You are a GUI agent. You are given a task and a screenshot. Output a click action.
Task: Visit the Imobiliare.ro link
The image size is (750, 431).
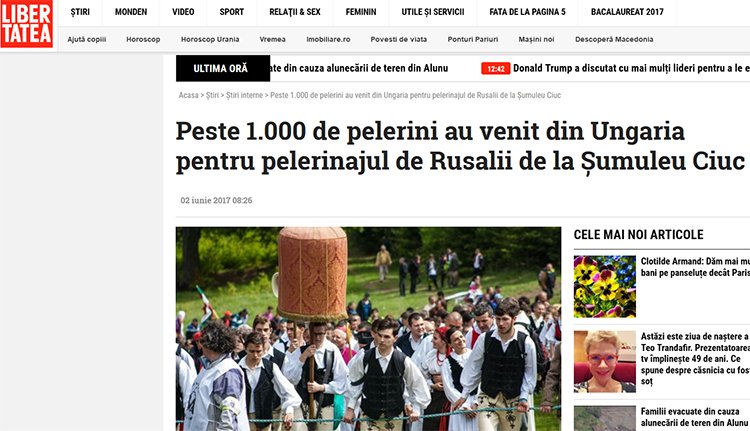coord(328,39)
